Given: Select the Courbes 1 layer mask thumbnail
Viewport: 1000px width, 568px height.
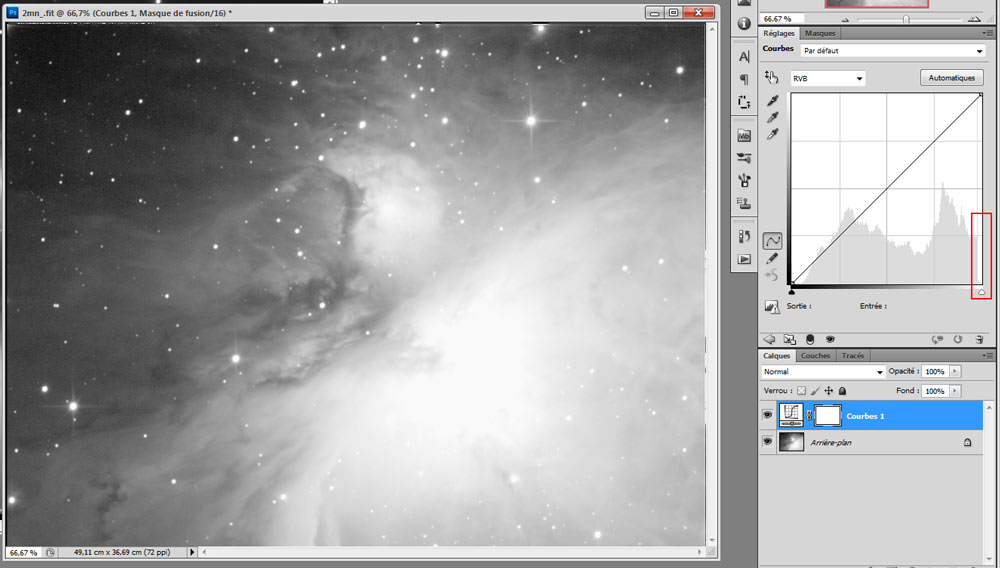Looking at the screenshot, I should [828, 416].
